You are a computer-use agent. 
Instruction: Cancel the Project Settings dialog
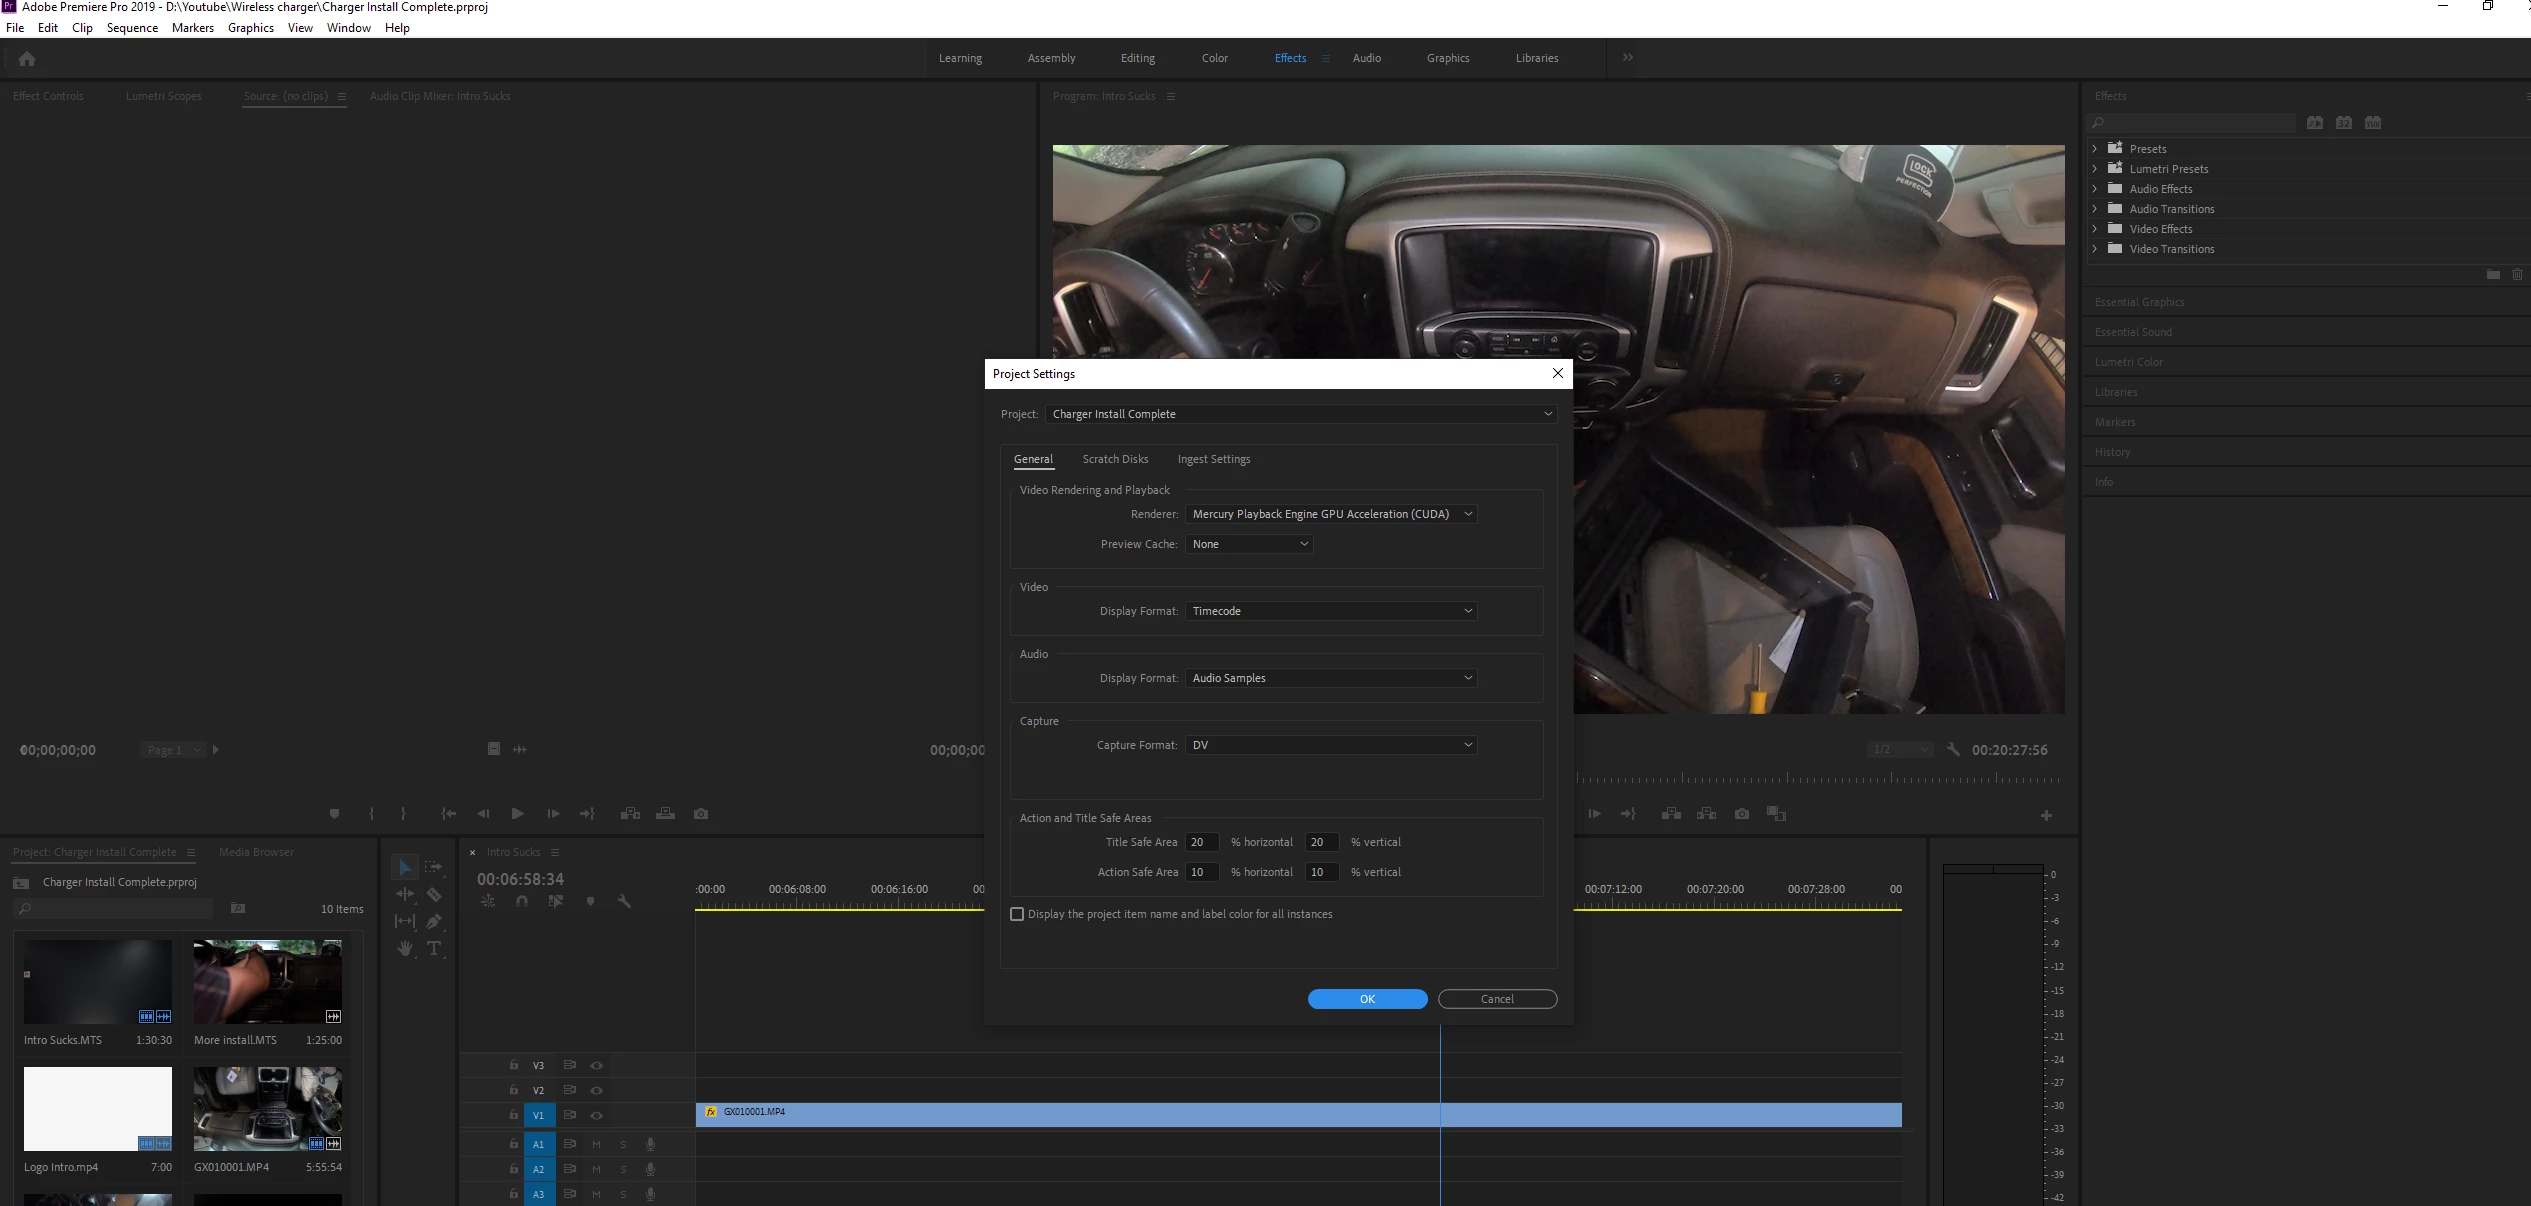coord(1497,999)
